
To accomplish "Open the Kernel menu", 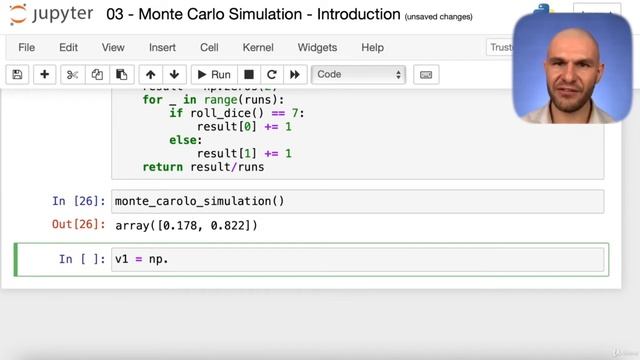I will point(258,48).
